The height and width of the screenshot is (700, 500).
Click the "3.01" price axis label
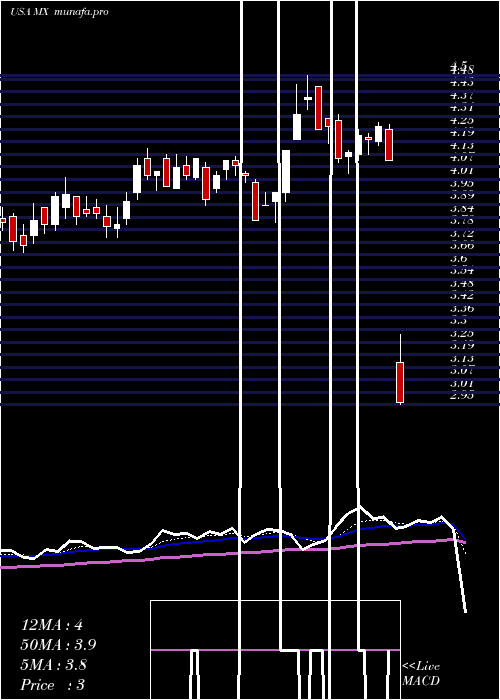point(462,383)
